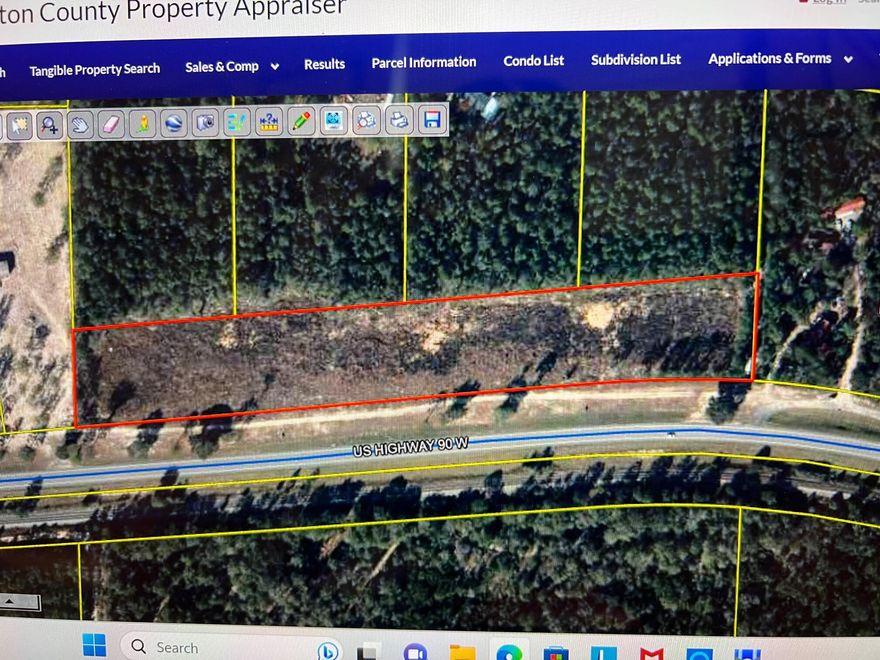Select the yellow highlighter marker tool
This screenshot has height=660, width=880.
pyautogui.click(x=143, y=122)
